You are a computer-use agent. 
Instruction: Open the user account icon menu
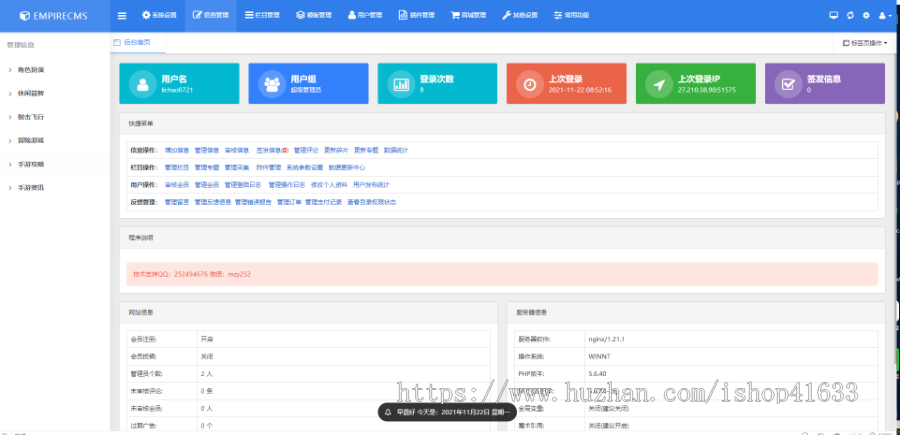click(x=884, y=15)
